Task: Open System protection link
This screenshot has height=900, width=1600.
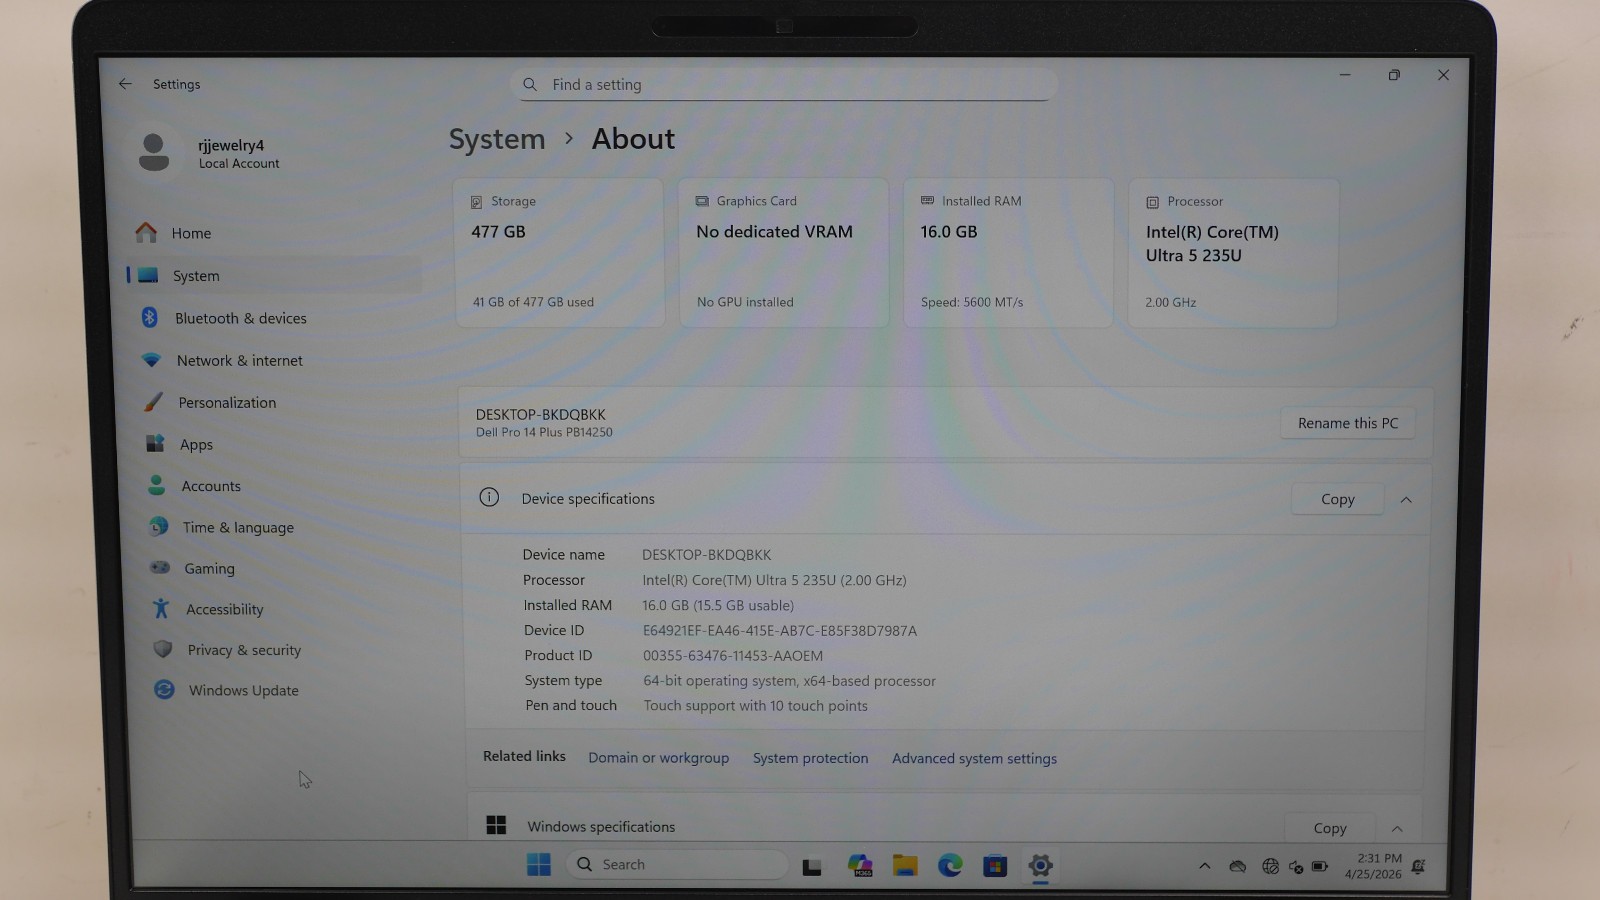Action: pyautogui.click(x=811, y=758)
